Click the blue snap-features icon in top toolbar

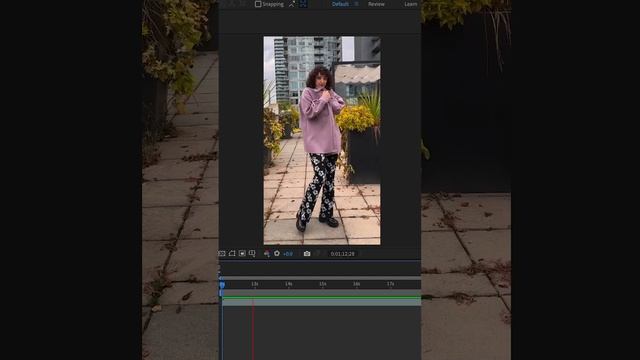(x=303, y=4)
